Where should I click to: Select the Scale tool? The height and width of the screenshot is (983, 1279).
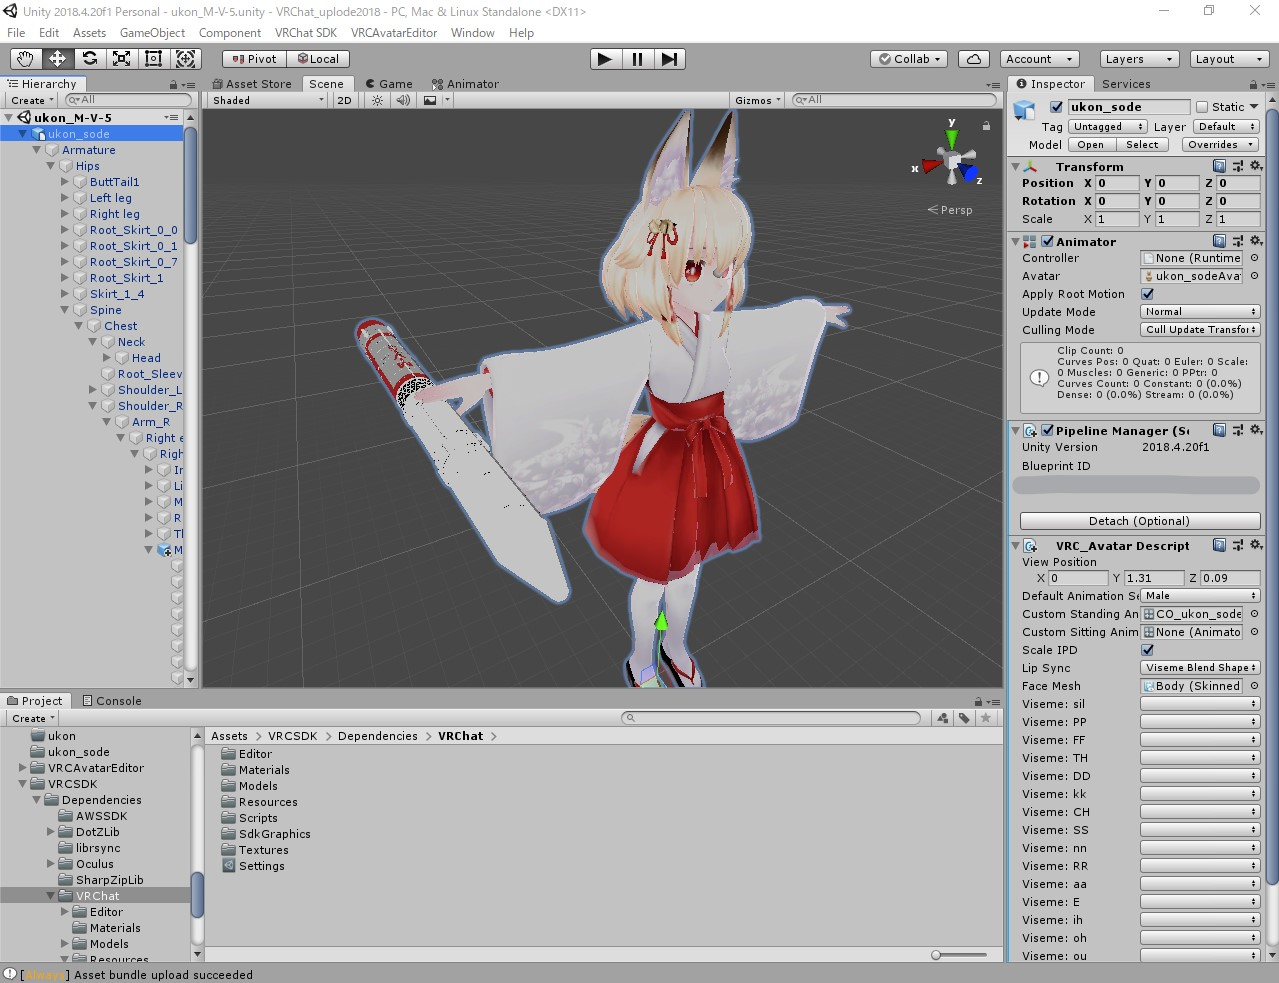pos(121,59)
